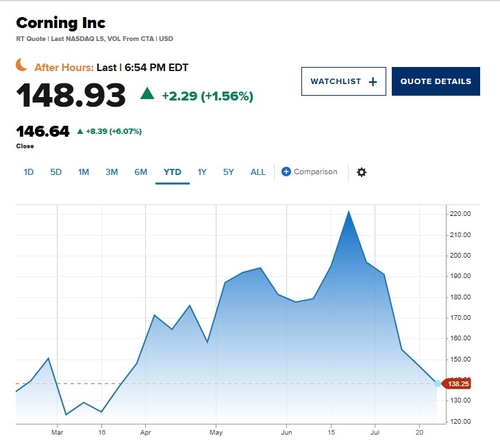500x447 pixels.
Task: Select the YTD chart tab
Action: tap(172, 172)
